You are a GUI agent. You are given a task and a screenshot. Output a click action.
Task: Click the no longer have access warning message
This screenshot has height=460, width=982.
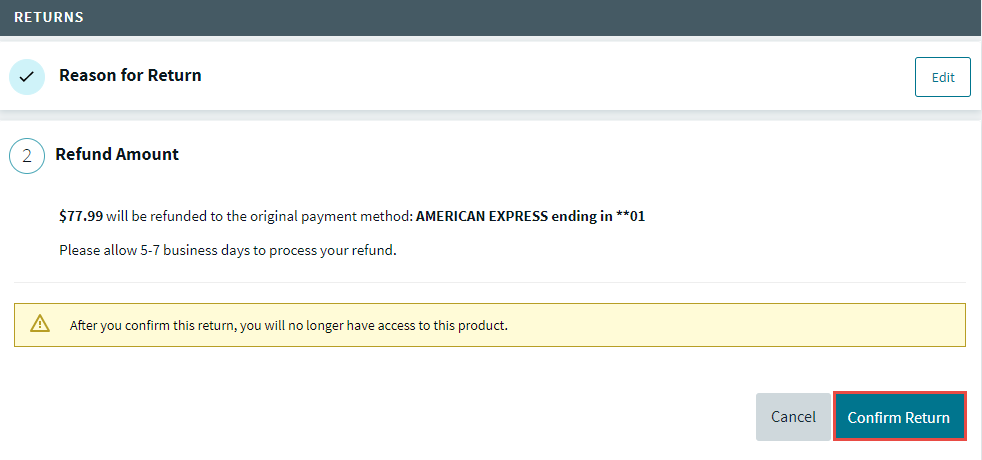pyautogui.click(x=400, y=325)
